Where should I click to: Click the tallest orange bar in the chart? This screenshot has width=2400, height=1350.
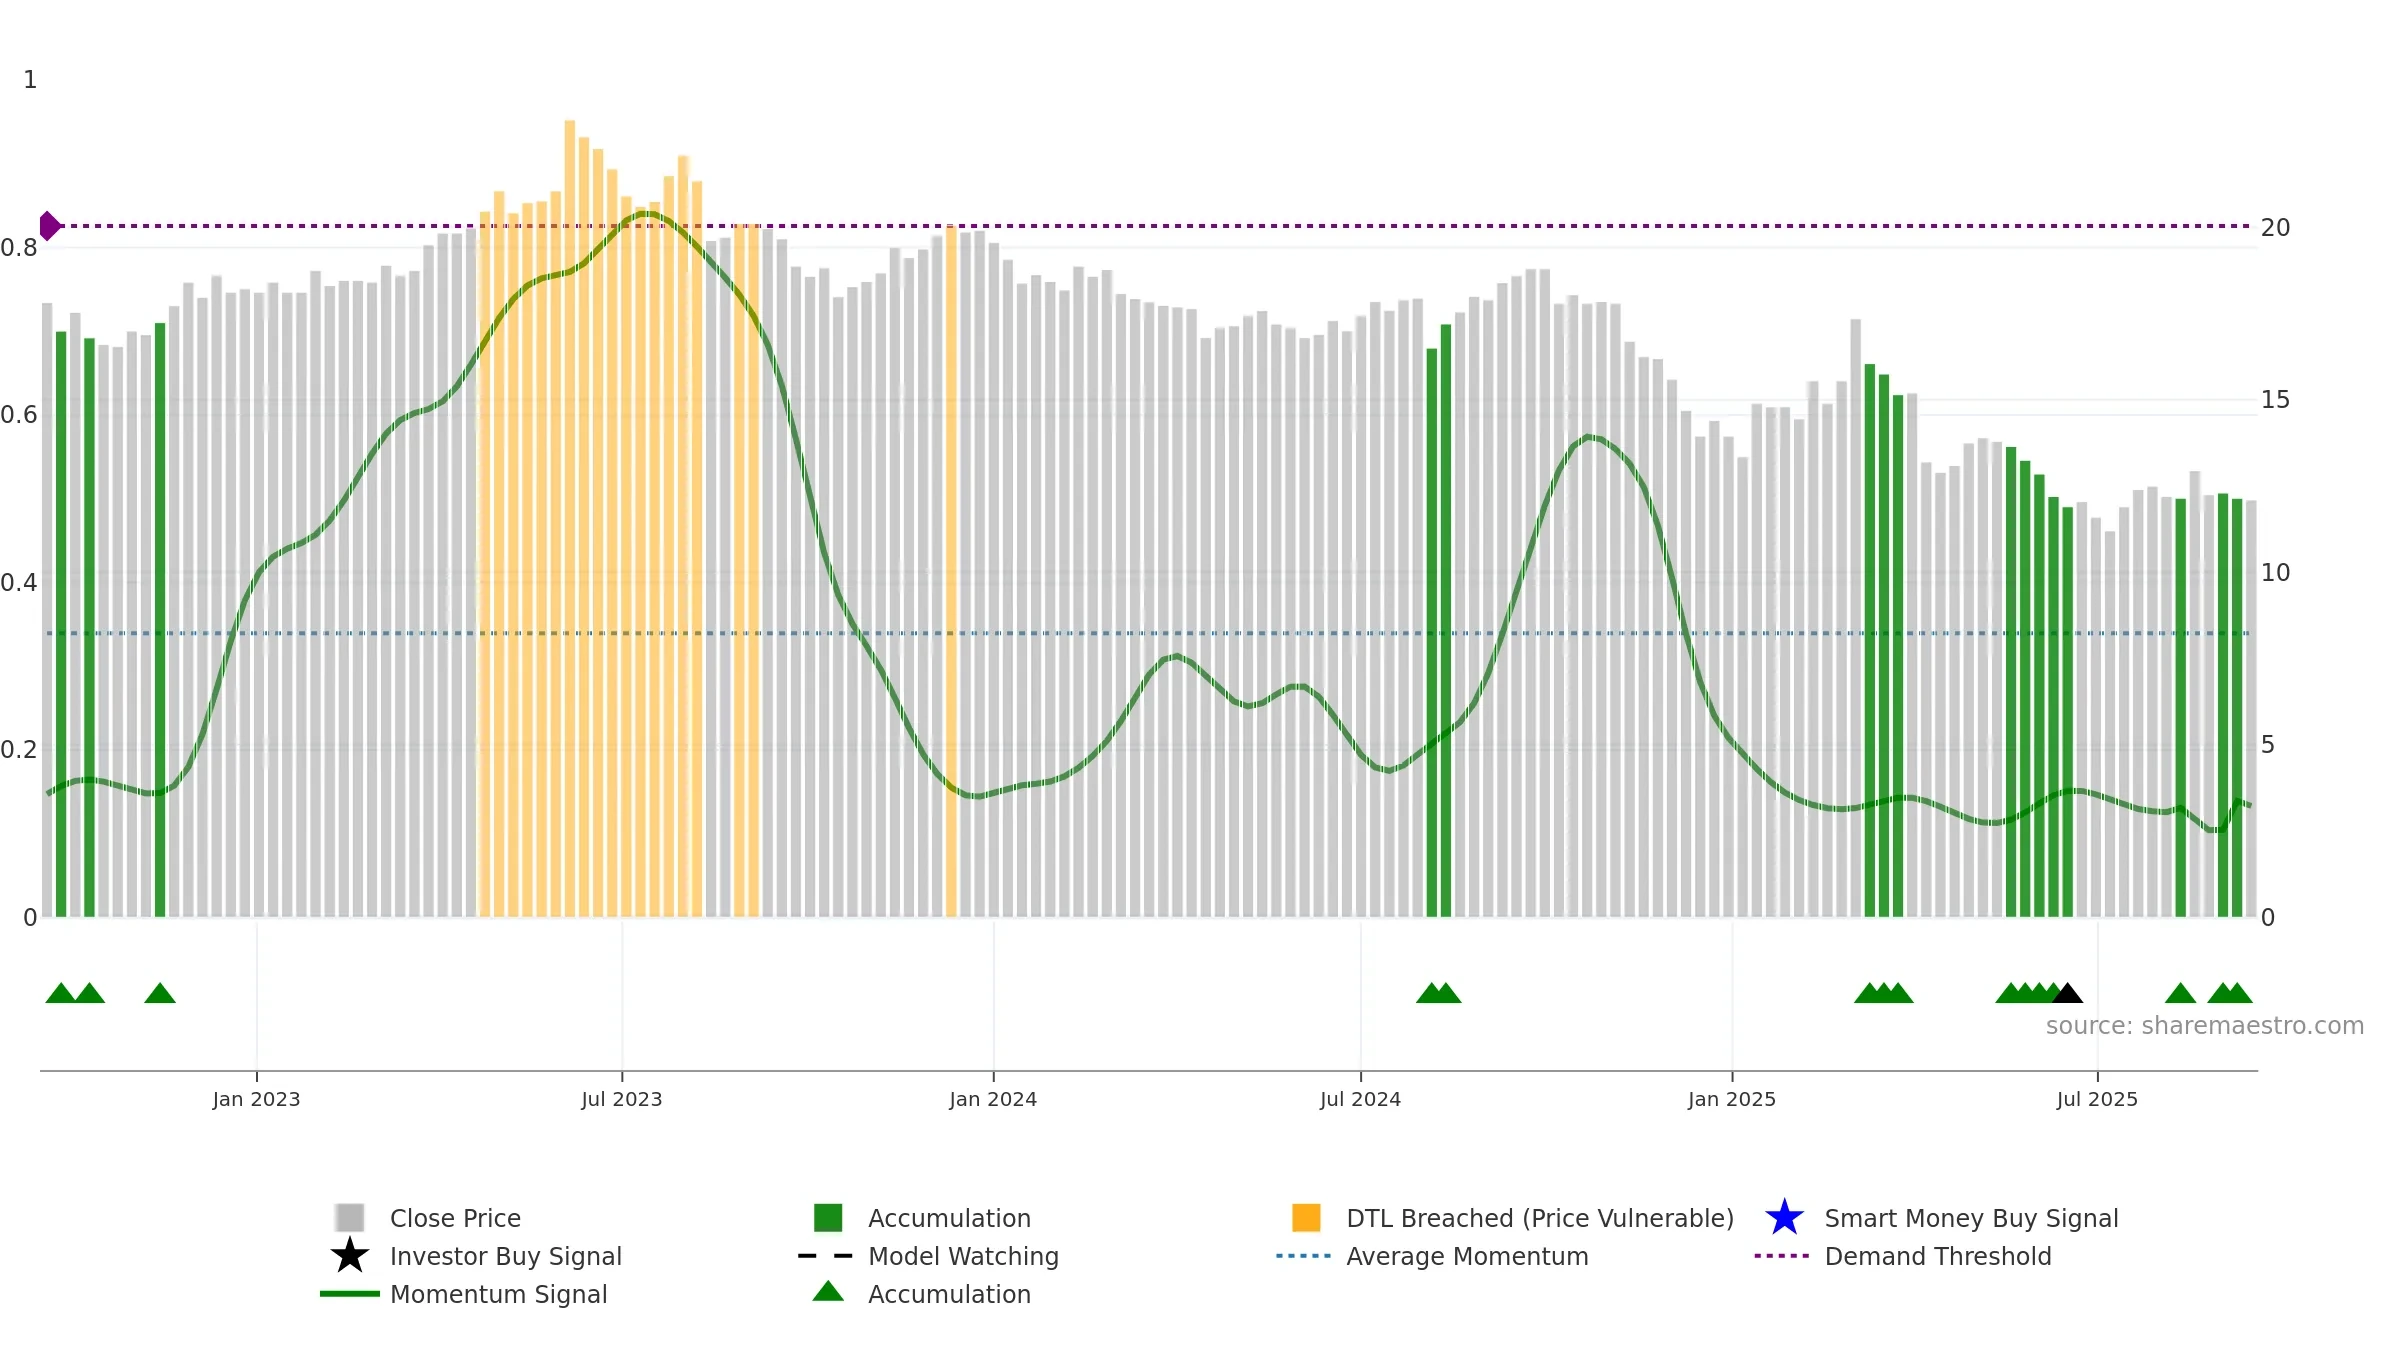click(569, 518)
